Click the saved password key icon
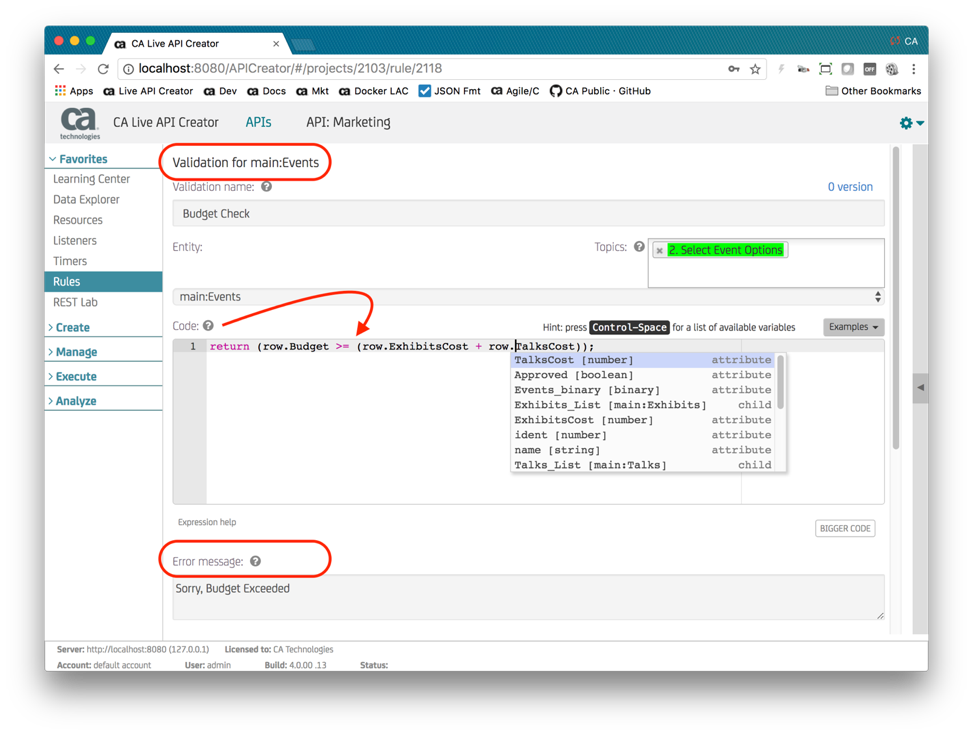The image size is (973, 735). point(734,69)
